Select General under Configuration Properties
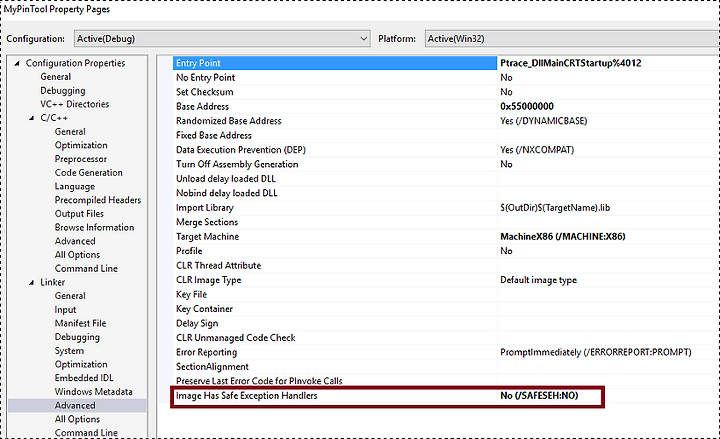Viewport: 720px width, 439px height. pyautogui.click(x=56, y=77)
